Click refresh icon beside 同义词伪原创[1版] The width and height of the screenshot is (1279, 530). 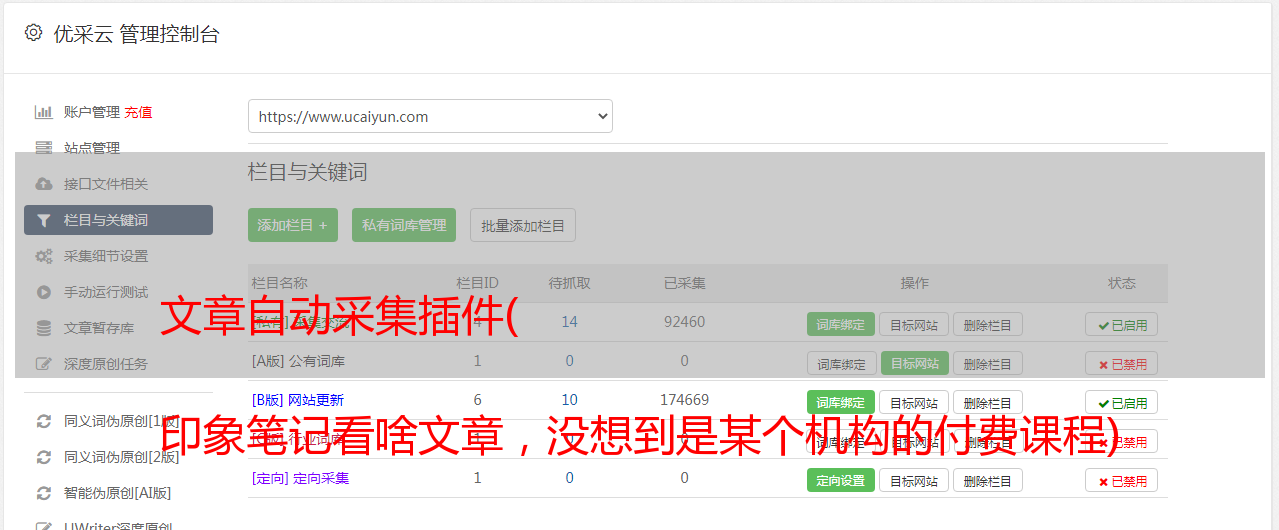43,421
